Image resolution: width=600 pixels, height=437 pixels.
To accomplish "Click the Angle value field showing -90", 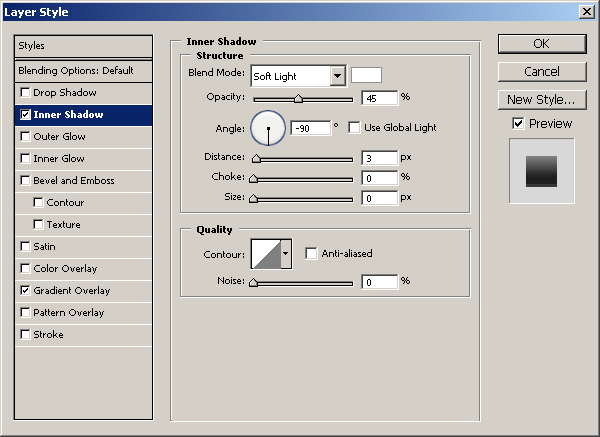I will (310, 128).
